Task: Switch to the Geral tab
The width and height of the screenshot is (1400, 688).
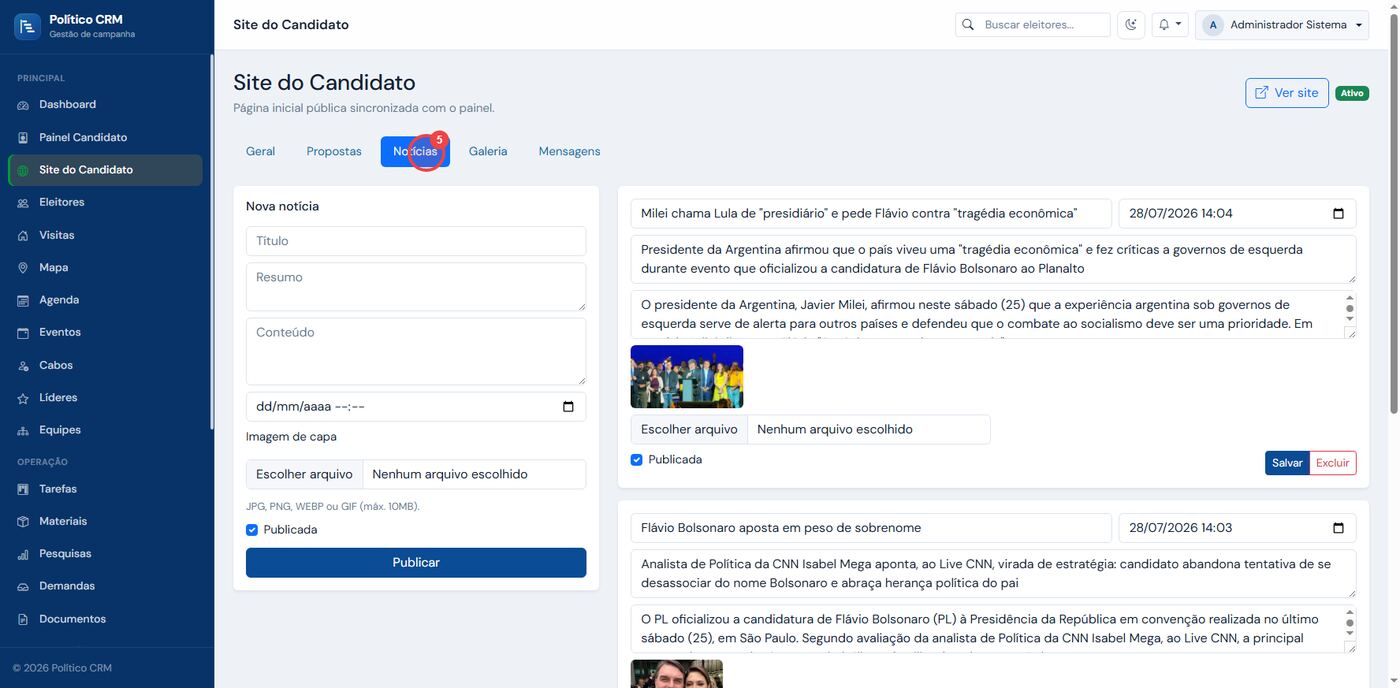Action: (x=260, y=151)
